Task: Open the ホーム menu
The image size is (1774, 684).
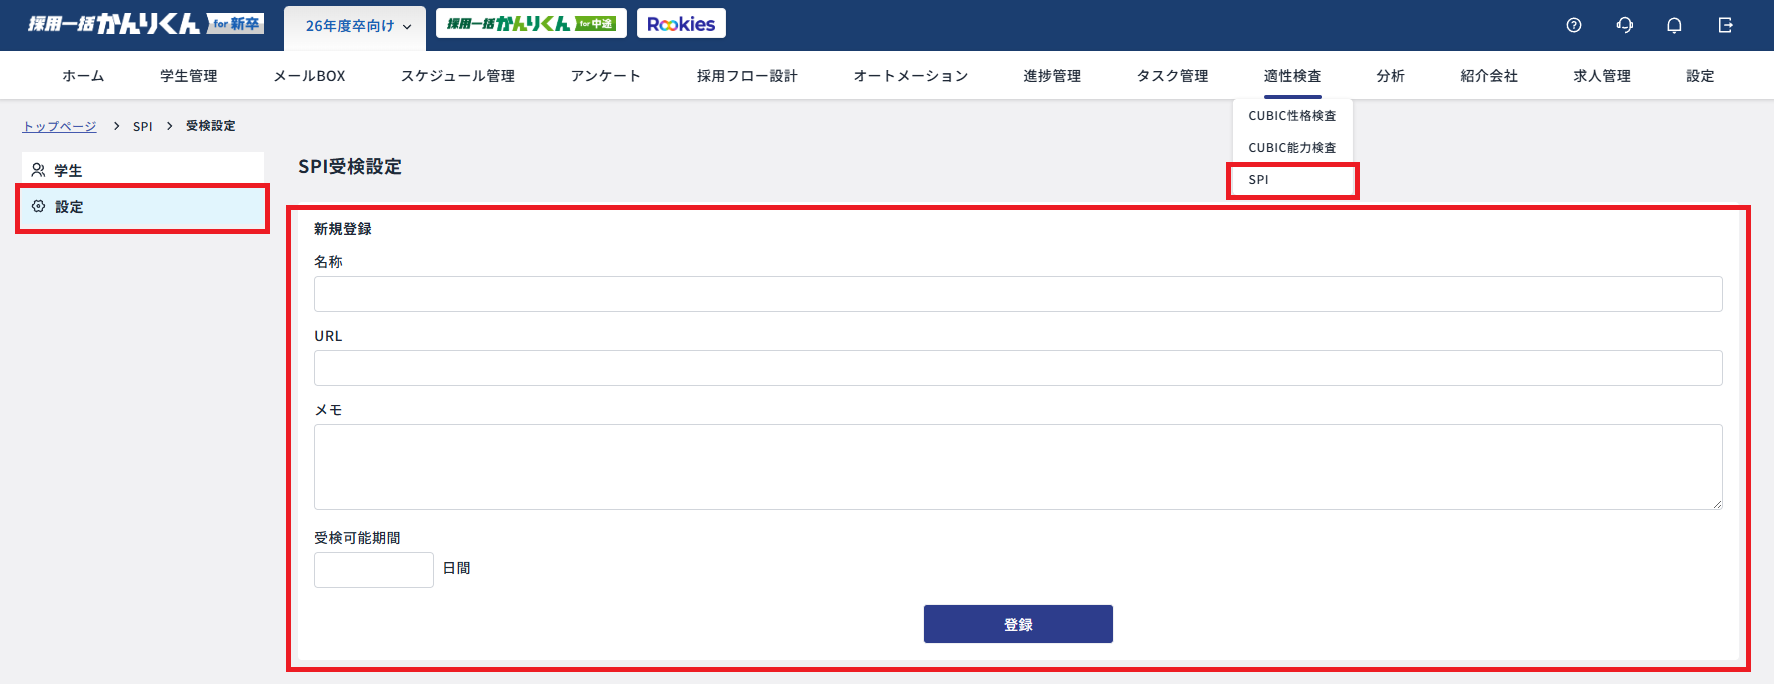Action: click(x=83, y=76)
